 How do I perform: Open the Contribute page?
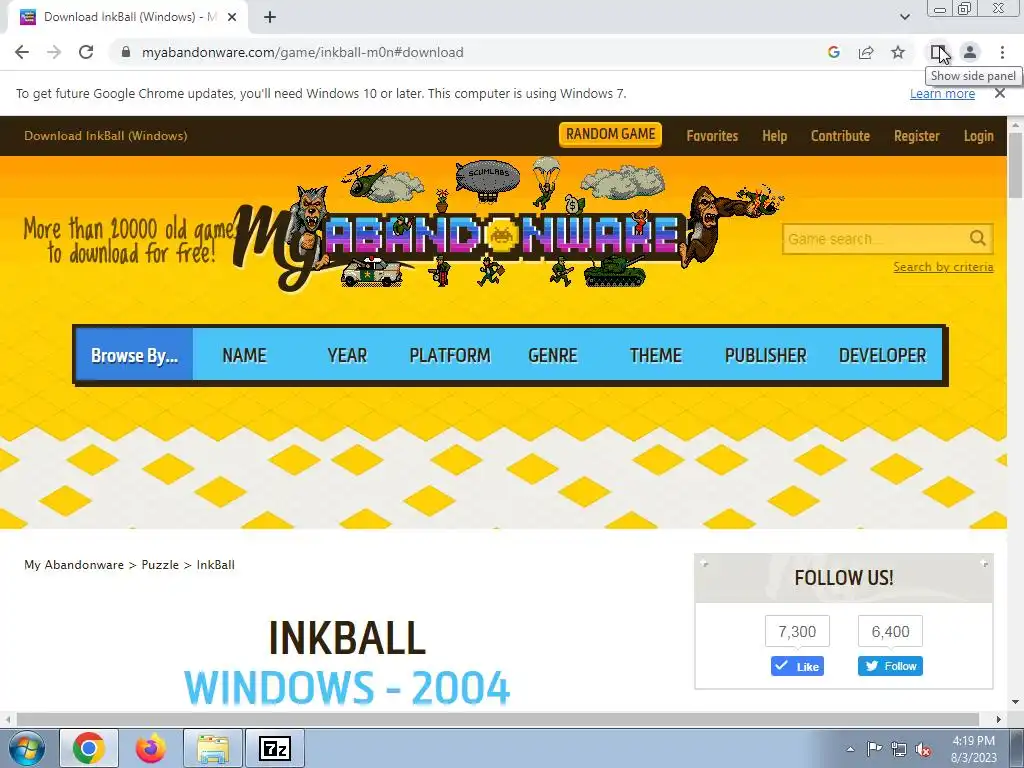tap(840, 136)
